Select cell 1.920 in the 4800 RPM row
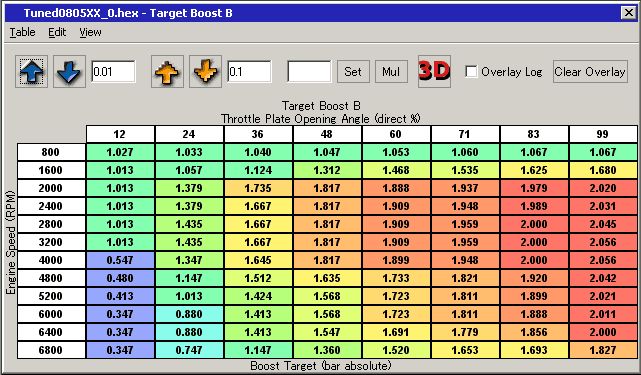Image resolution: width=641 pixels, height=375 pixels. (534, 278)
